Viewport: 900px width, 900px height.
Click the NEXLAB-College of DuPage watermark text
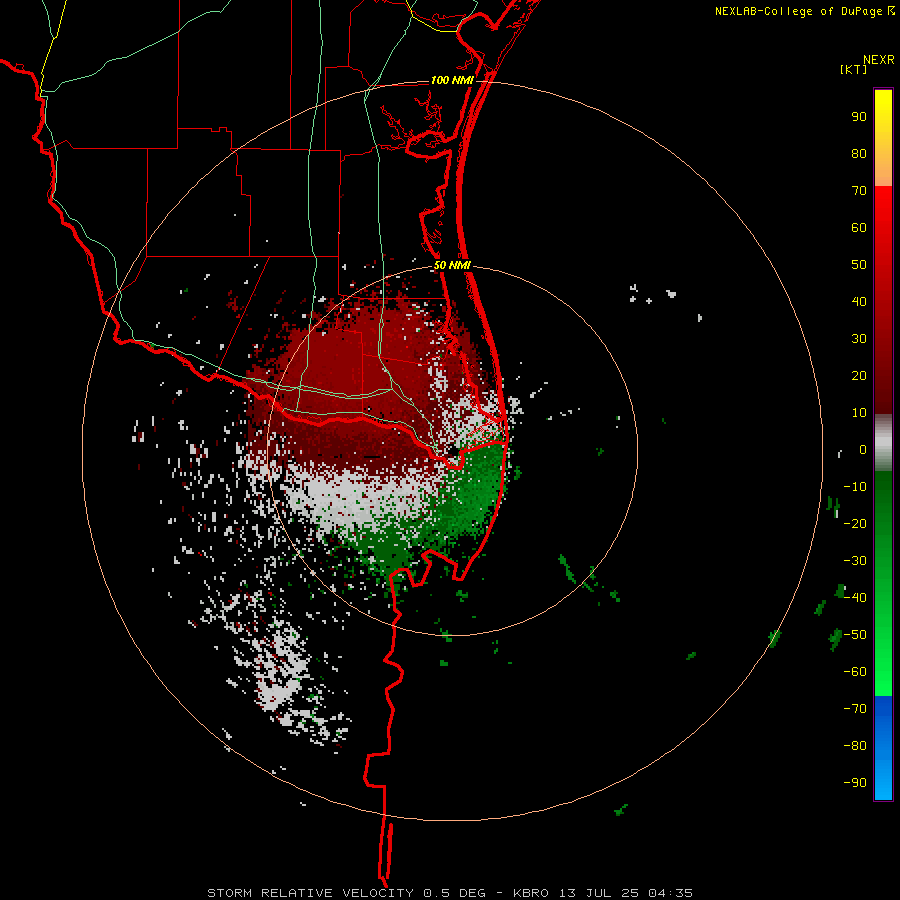pos(805,11)
